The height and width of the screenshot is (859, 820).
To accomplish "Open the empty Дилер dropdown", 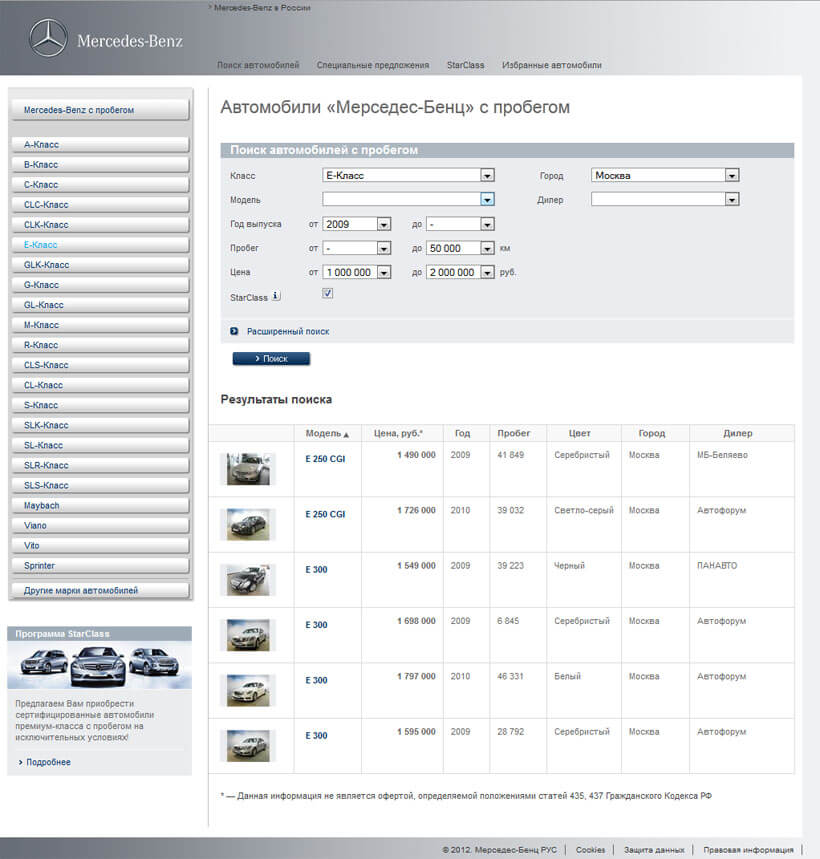I will point(665,199).
